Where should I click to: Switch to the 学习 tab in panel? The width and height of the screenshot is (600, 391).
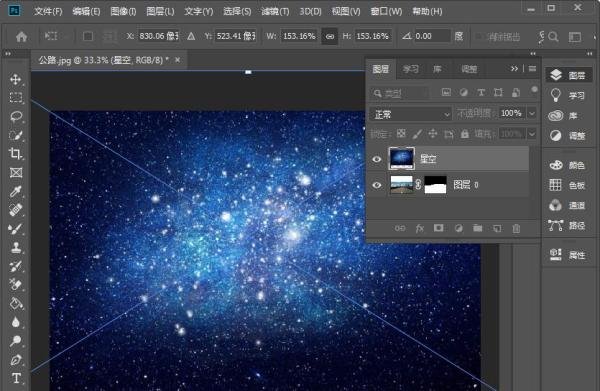(x=411, y=69)
